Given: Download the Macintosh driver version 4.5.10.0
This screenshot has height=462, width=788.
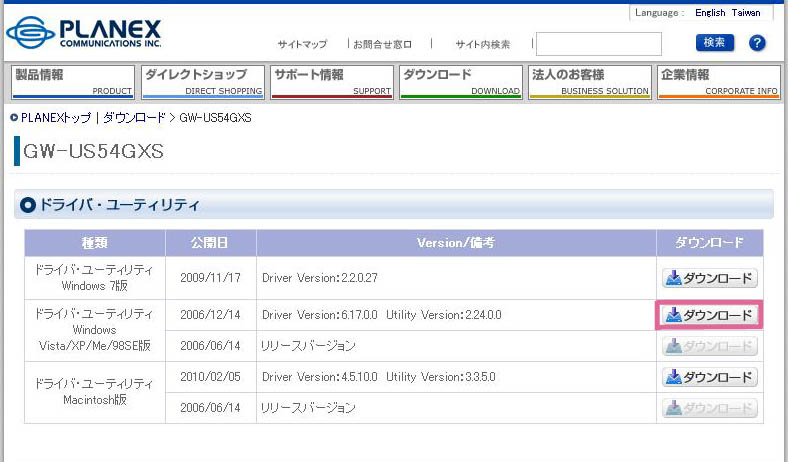Looking at the screenshot, I should click(x=710, y=377).
